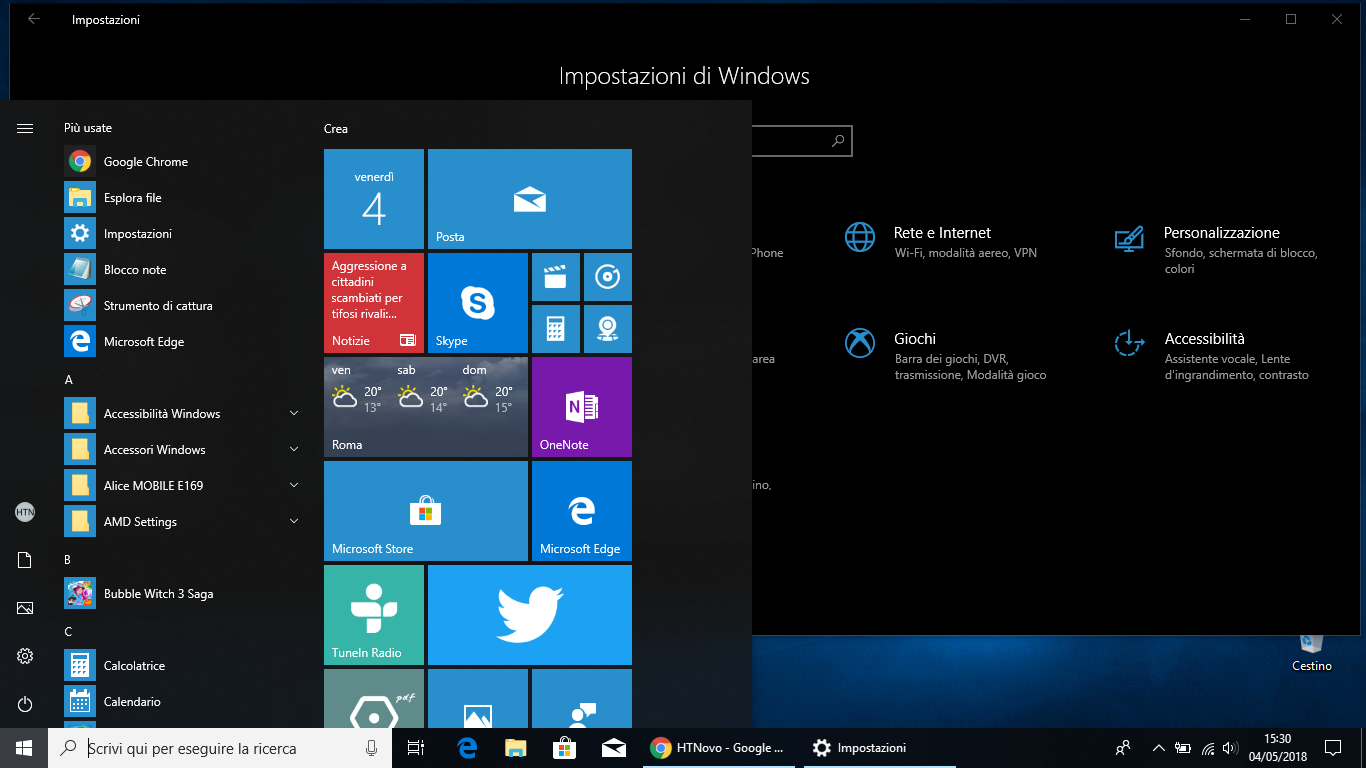The width and height of the screenshot is (1366, 768).
Task: Open the Film & TV clapperboard tile
Action: 555,277
